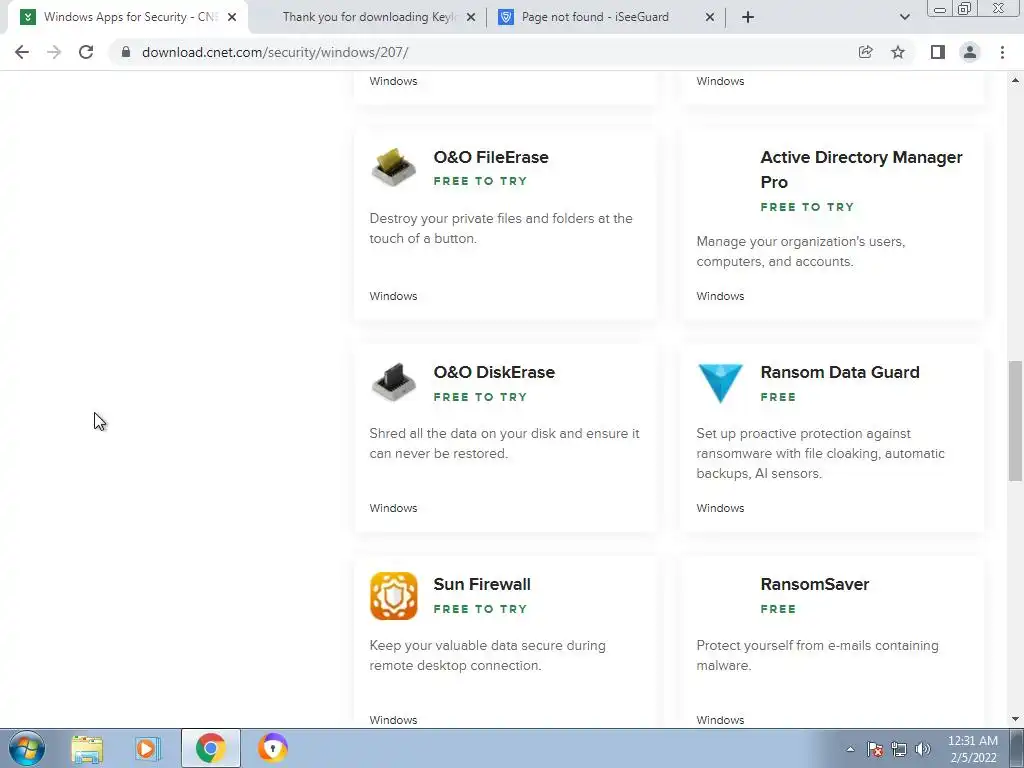Screen dimensions: 1024x768
Task: Reload the current page
Action: 86,52
